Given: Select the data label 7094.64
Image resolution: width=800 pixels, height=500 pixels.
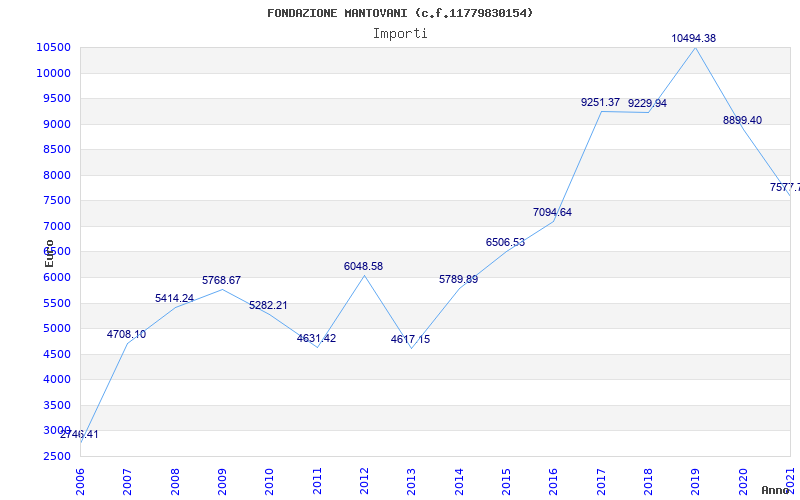Looking at the screenshot, I should 553,213.
